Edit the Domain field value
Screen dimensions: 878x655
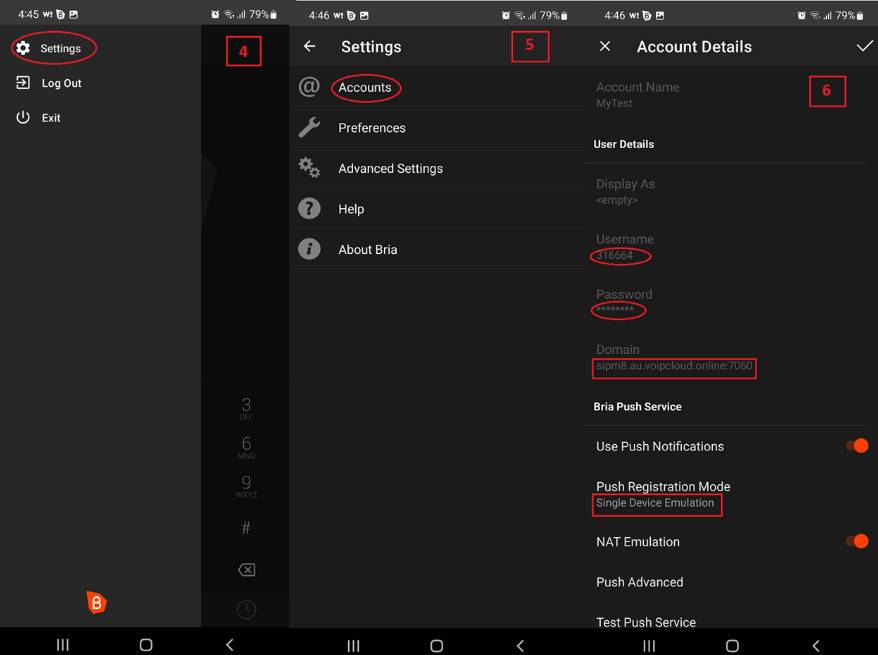[x=674, y=366]
